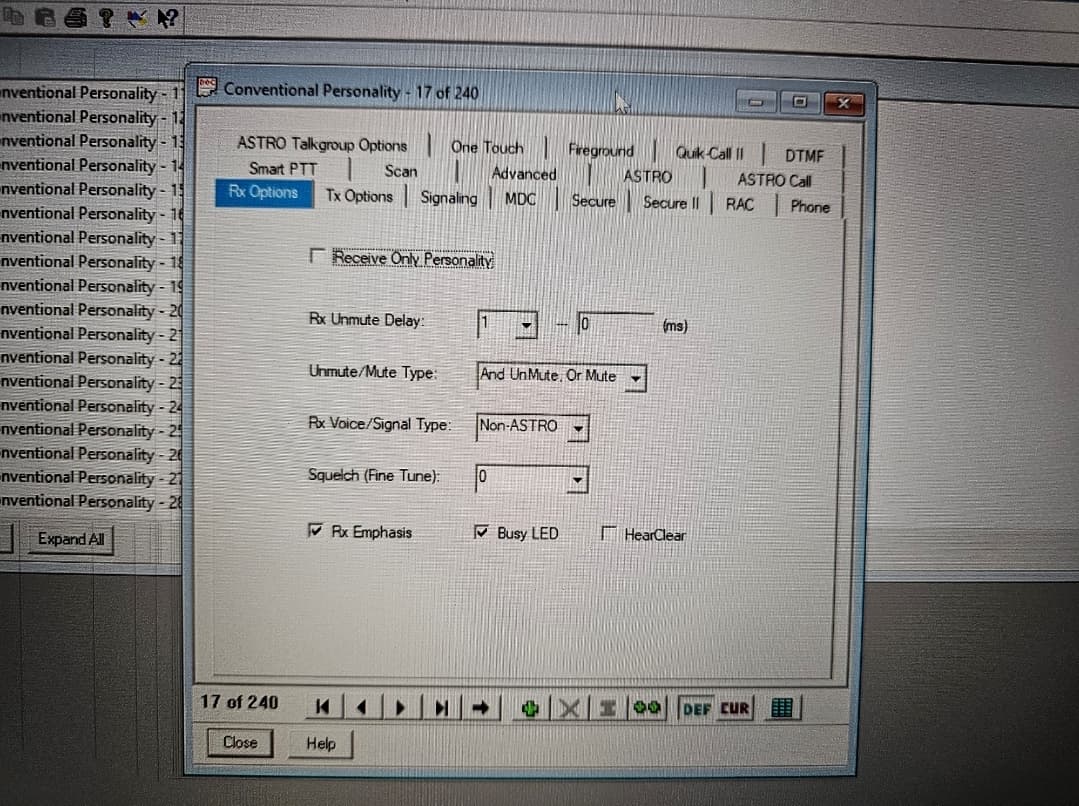
Task: Switch to the One Touch tab
Action: (x=487, y=148)
